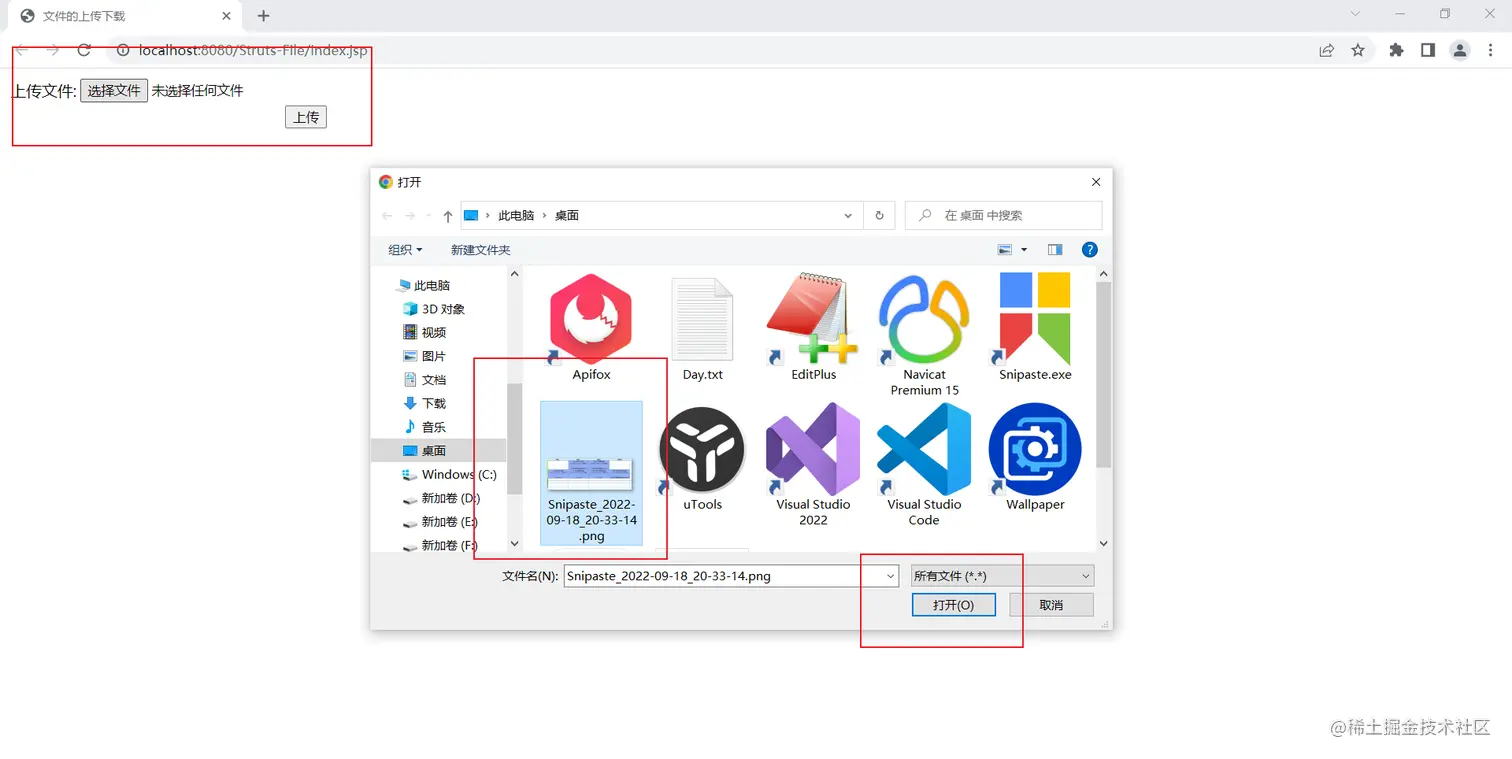
Task: Click the 选择文件 upload button
Action: pos(113,90)
